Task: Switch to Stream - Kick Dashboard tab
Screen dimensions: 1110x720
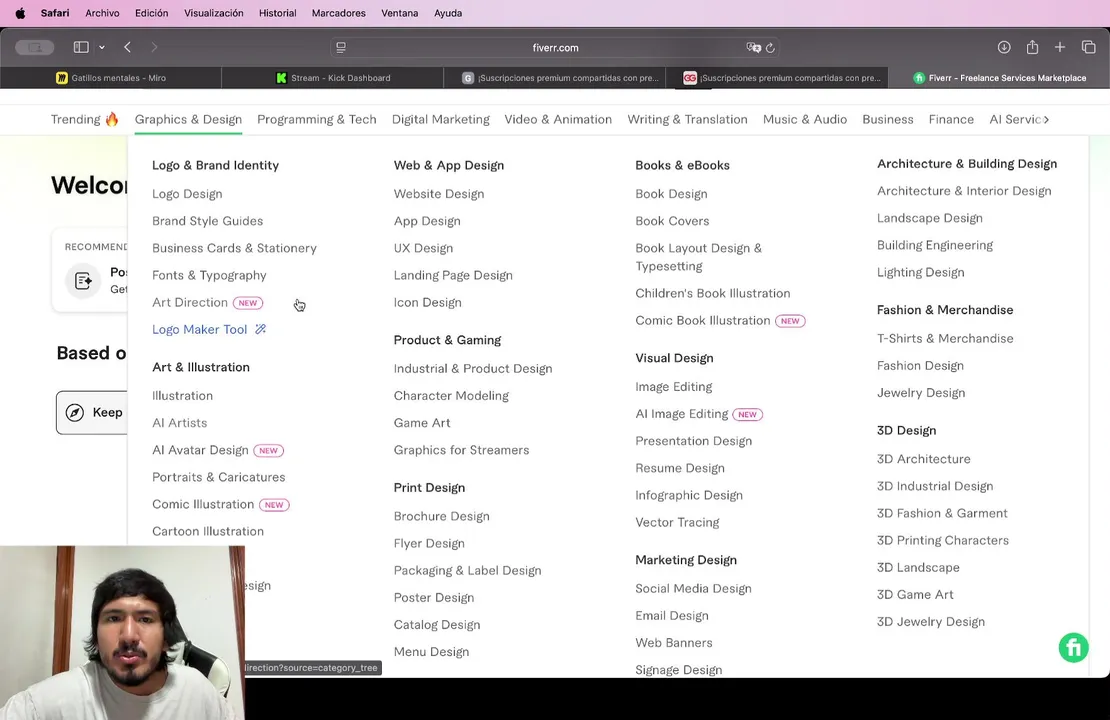Action: click(x=333, y=78)
